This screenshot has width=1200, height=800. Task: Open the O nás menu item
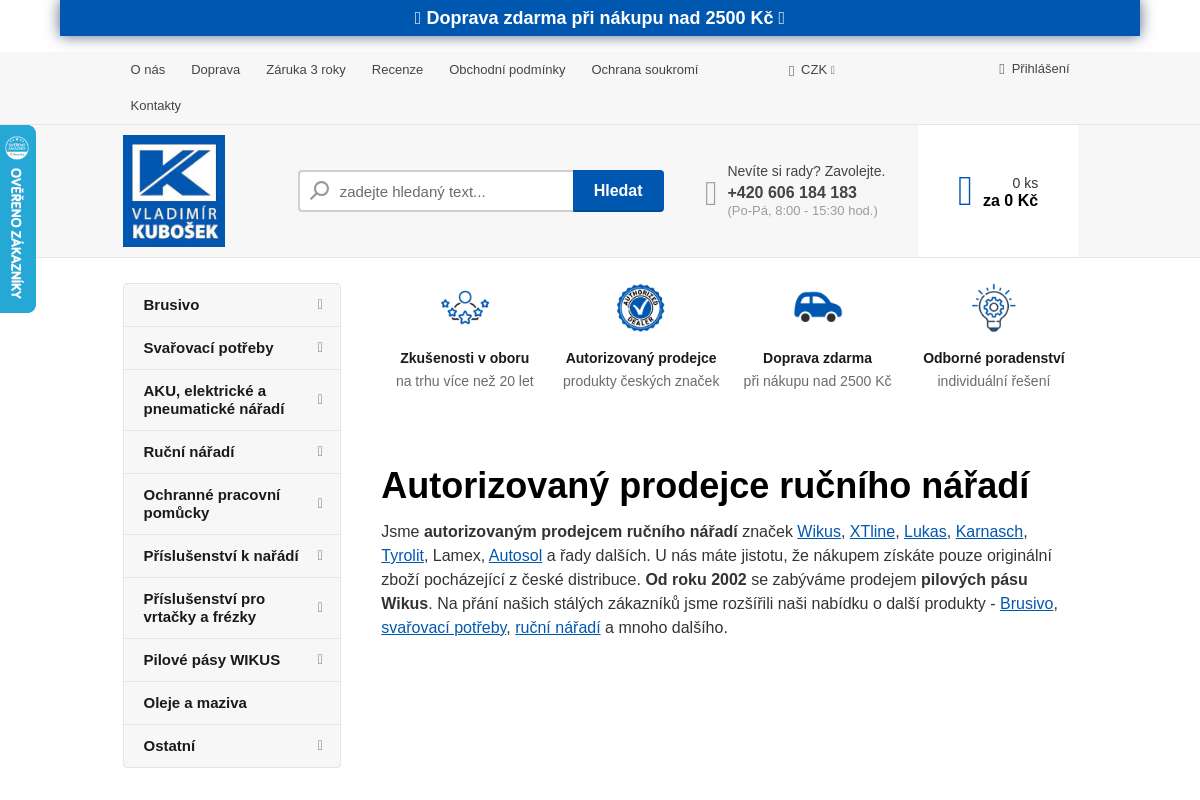148,70
